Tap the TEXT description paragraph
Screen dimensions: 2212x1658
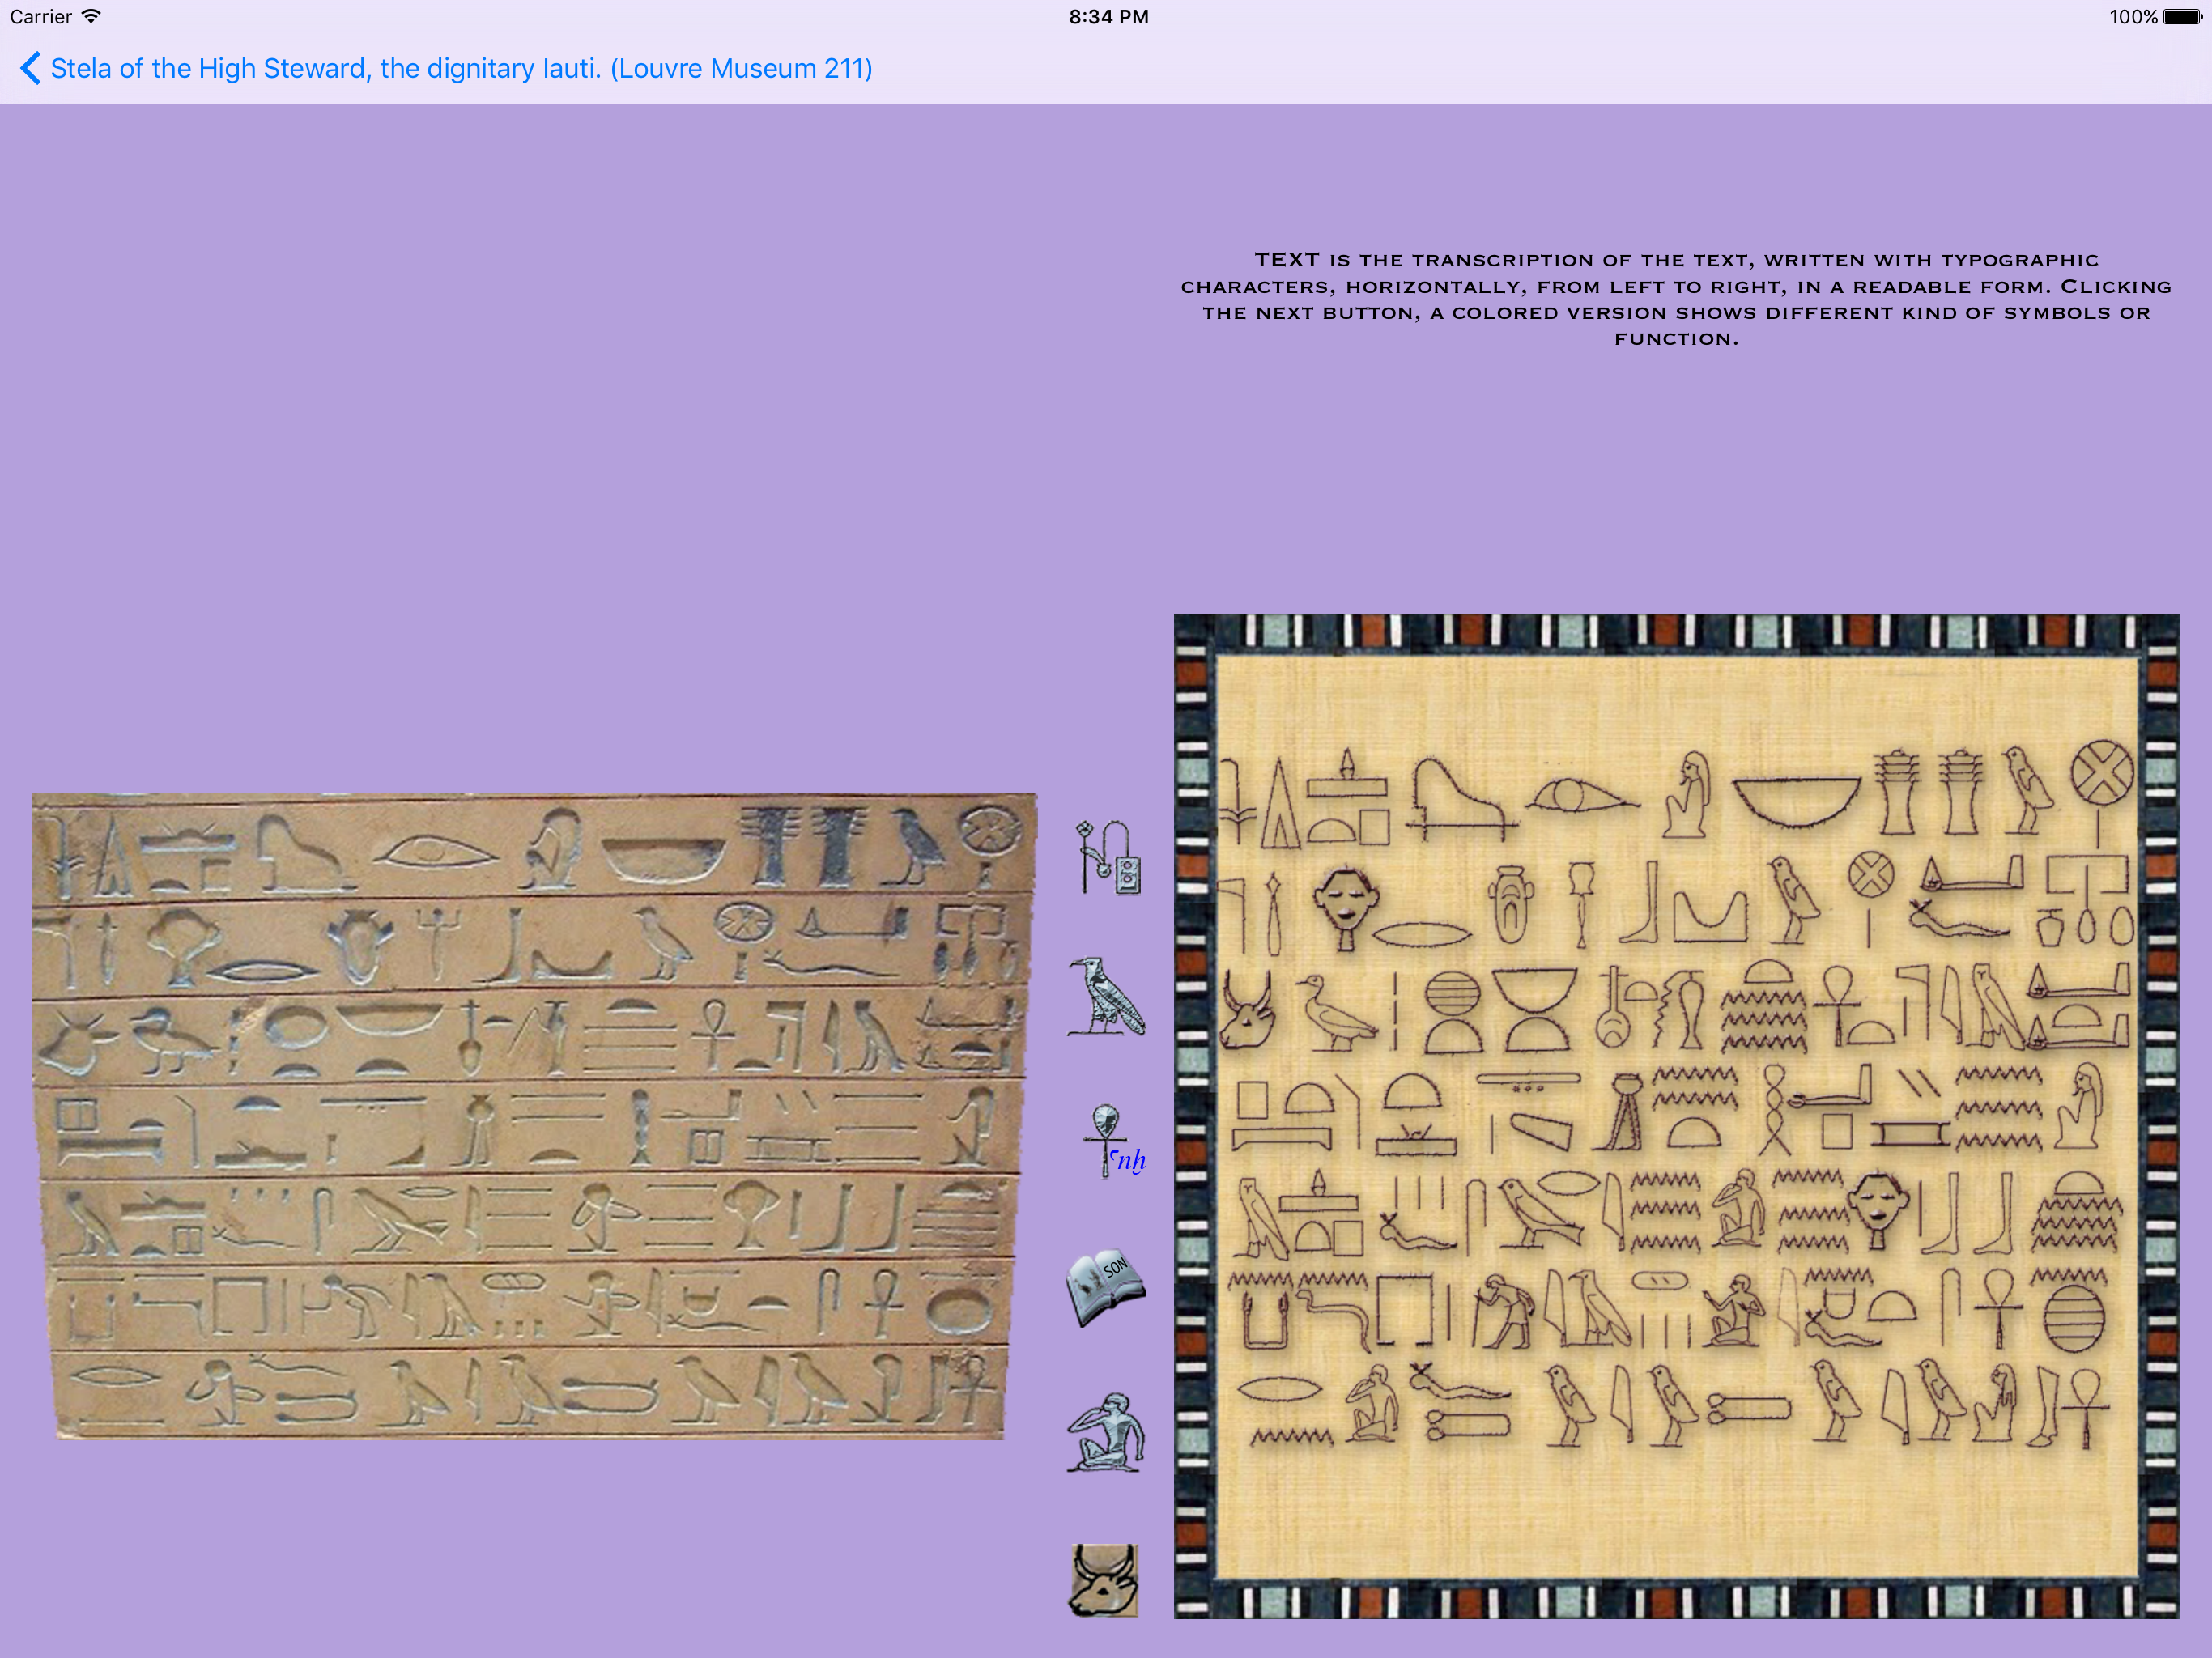click(1676, 299)
